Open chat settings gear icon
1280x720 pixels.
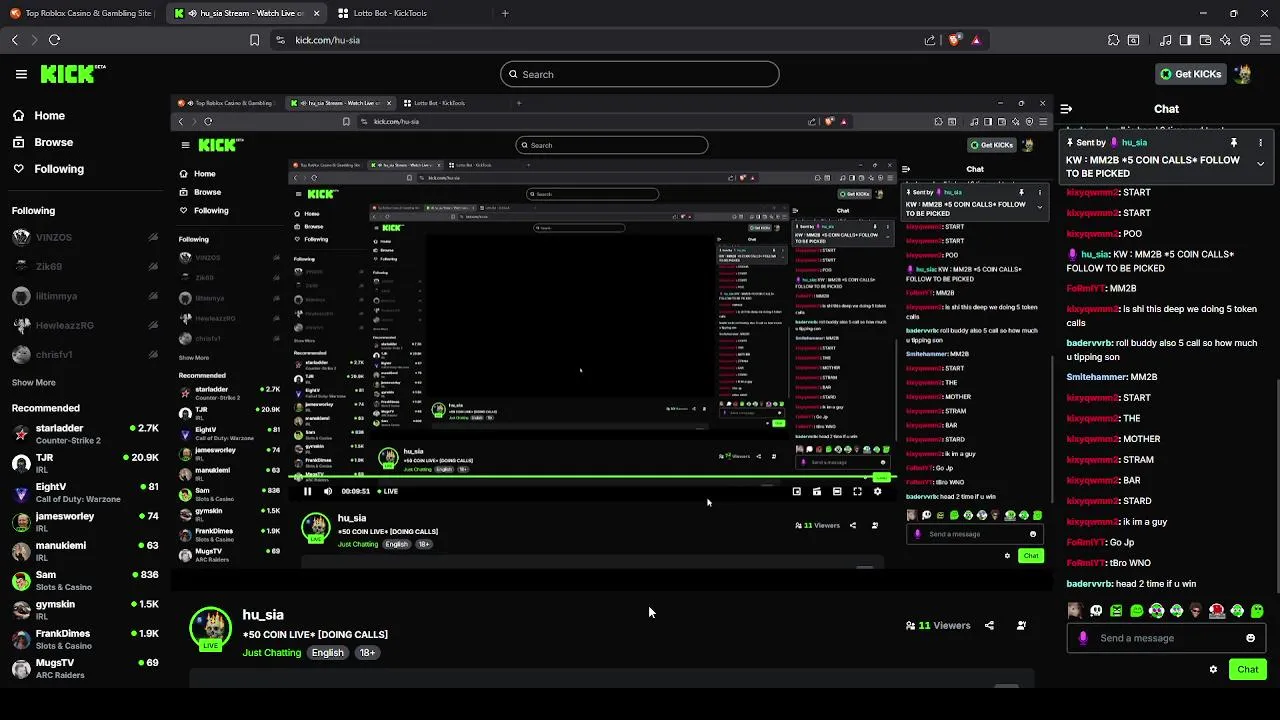1213,669
